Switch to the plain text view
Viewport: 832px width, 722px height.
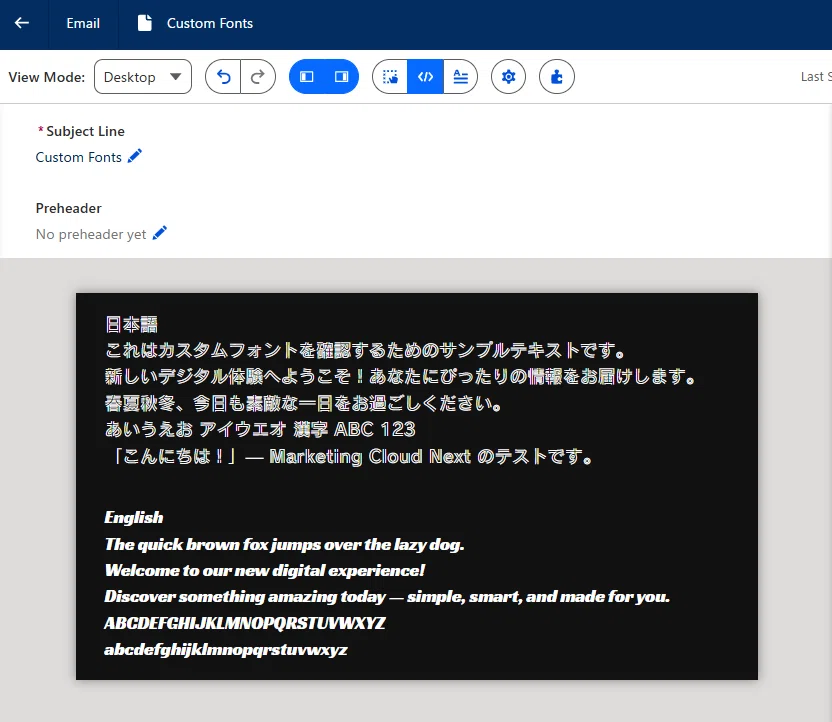[x=461, y=77]
